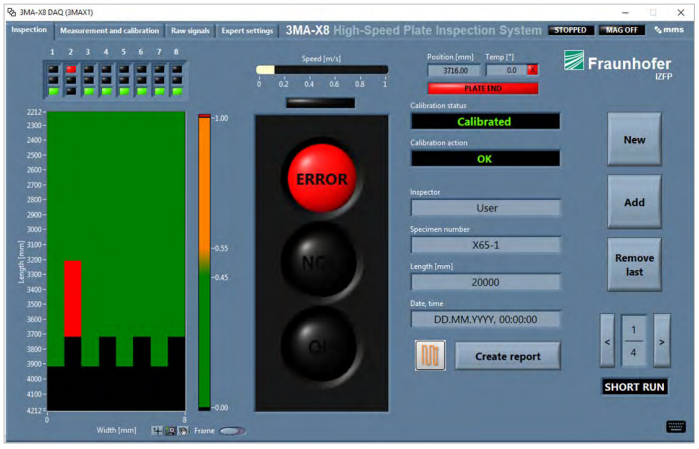Click the dark NG traffic light
The height and width of the screenshot is (449, 699).
[x=319, y=261]
